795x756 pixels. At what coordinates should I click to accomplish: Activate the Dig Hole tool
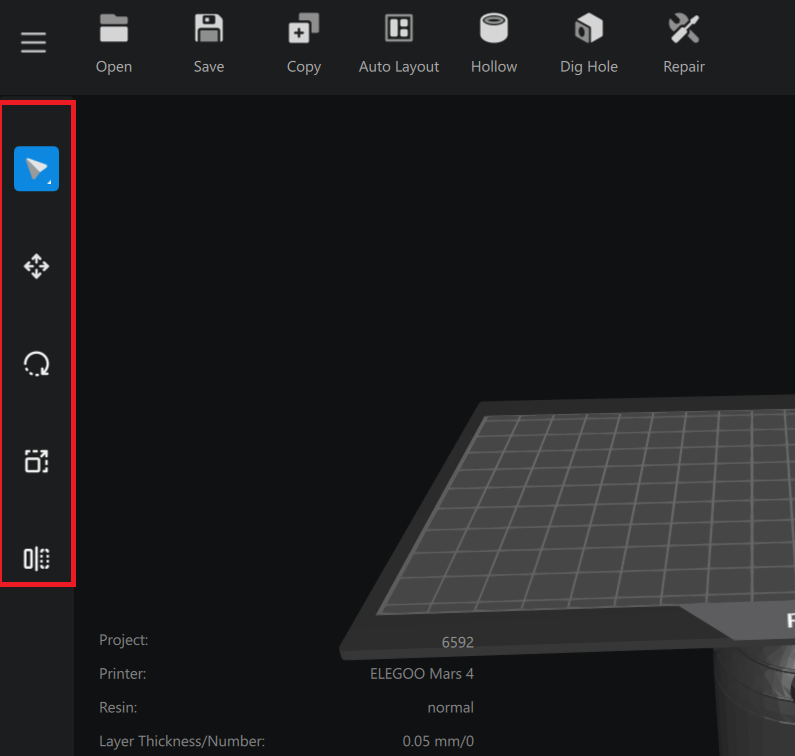588,29
